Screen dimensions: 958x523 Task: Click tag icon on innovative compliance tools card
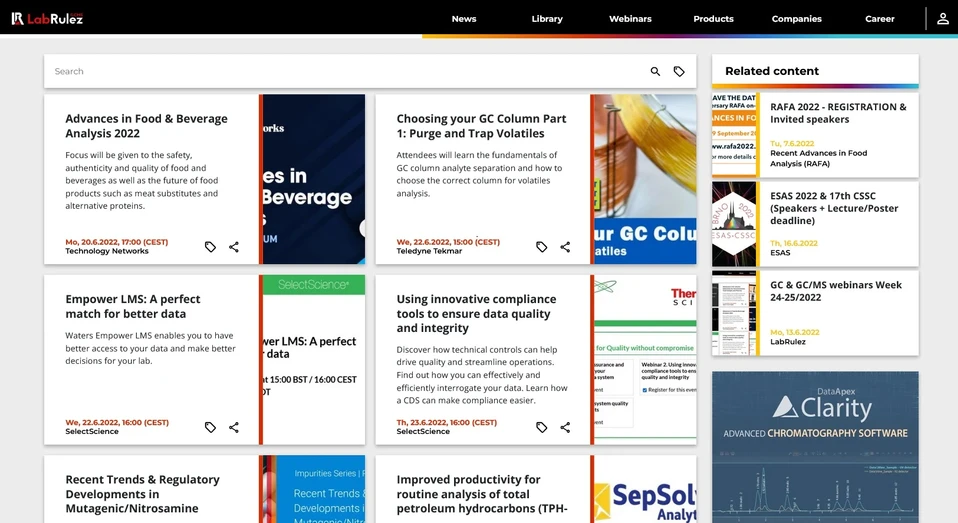click(x=541, y=427)
